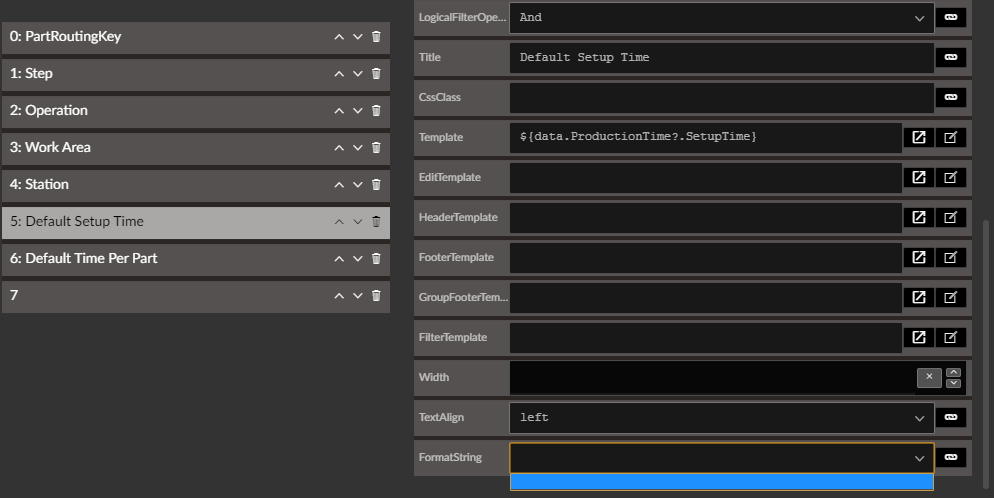The width and height of the screenshot is (994, 498).
Task: Select the Station column item
Action: point(196,185)
